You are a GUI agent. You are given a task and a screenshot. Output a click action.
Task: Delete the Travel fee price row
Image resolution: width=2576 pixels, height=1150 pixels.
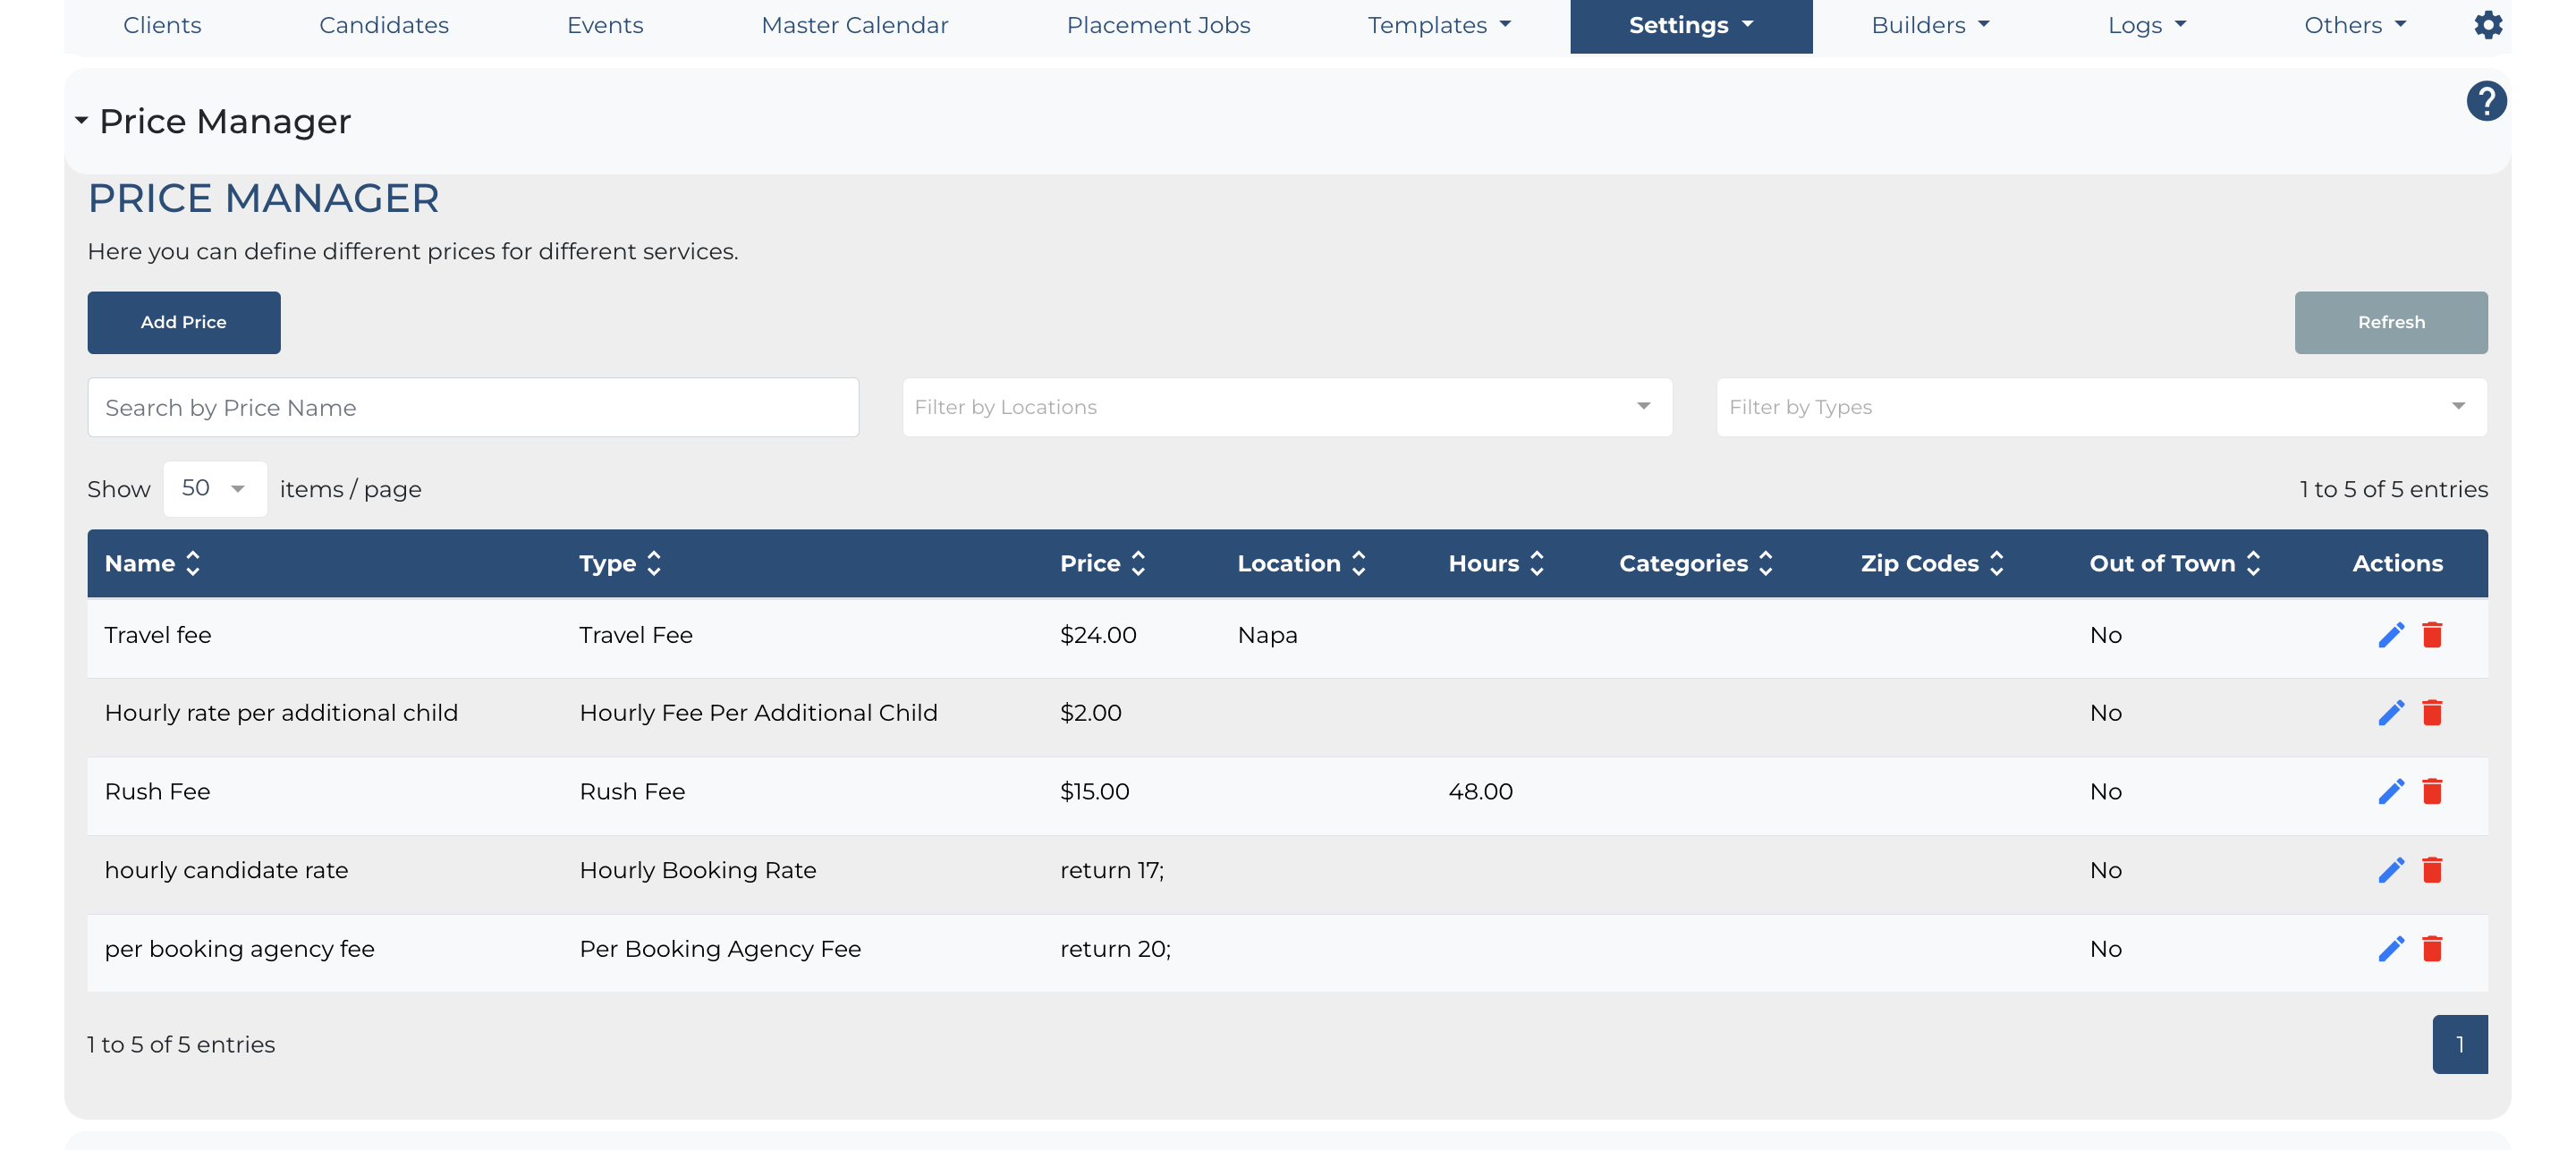tap(2432, 635)
